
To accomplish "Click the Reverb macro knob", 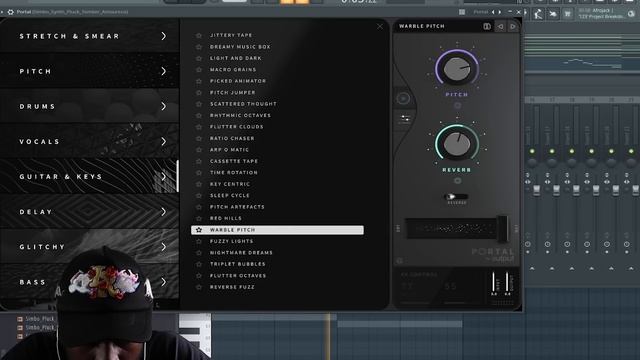I will click(x=457, y=144).
